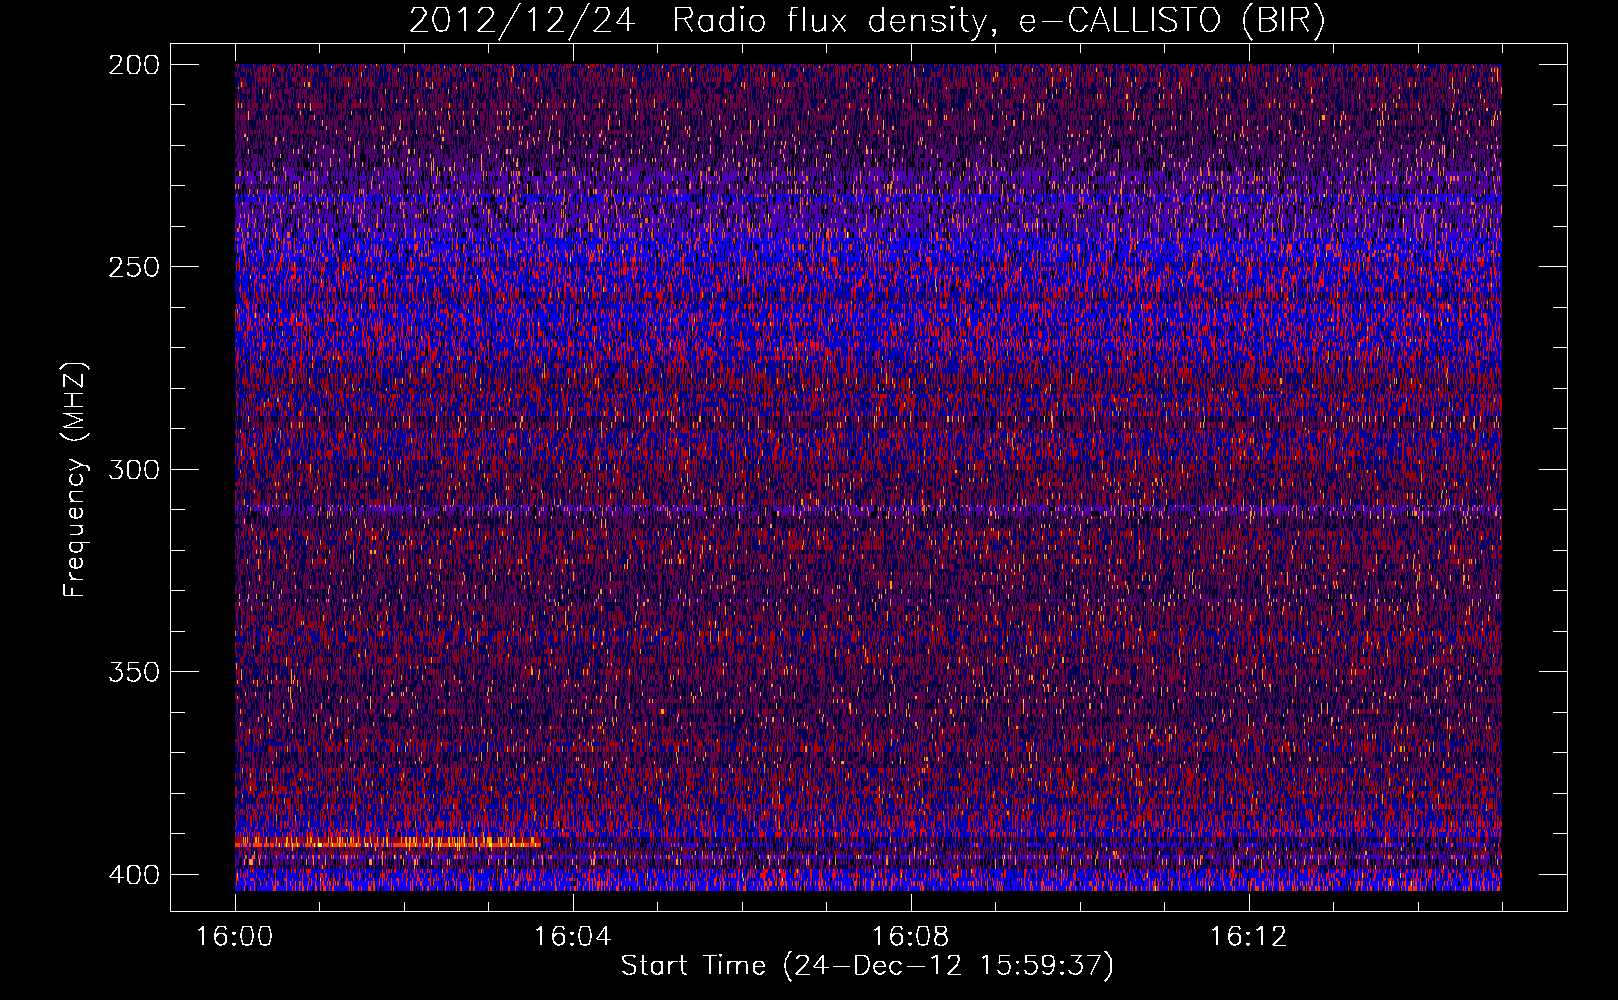This screenshot has height=1000, width=1618.
Task: Click the 300 frequency tick label
Action: click(x=133, y=469)
